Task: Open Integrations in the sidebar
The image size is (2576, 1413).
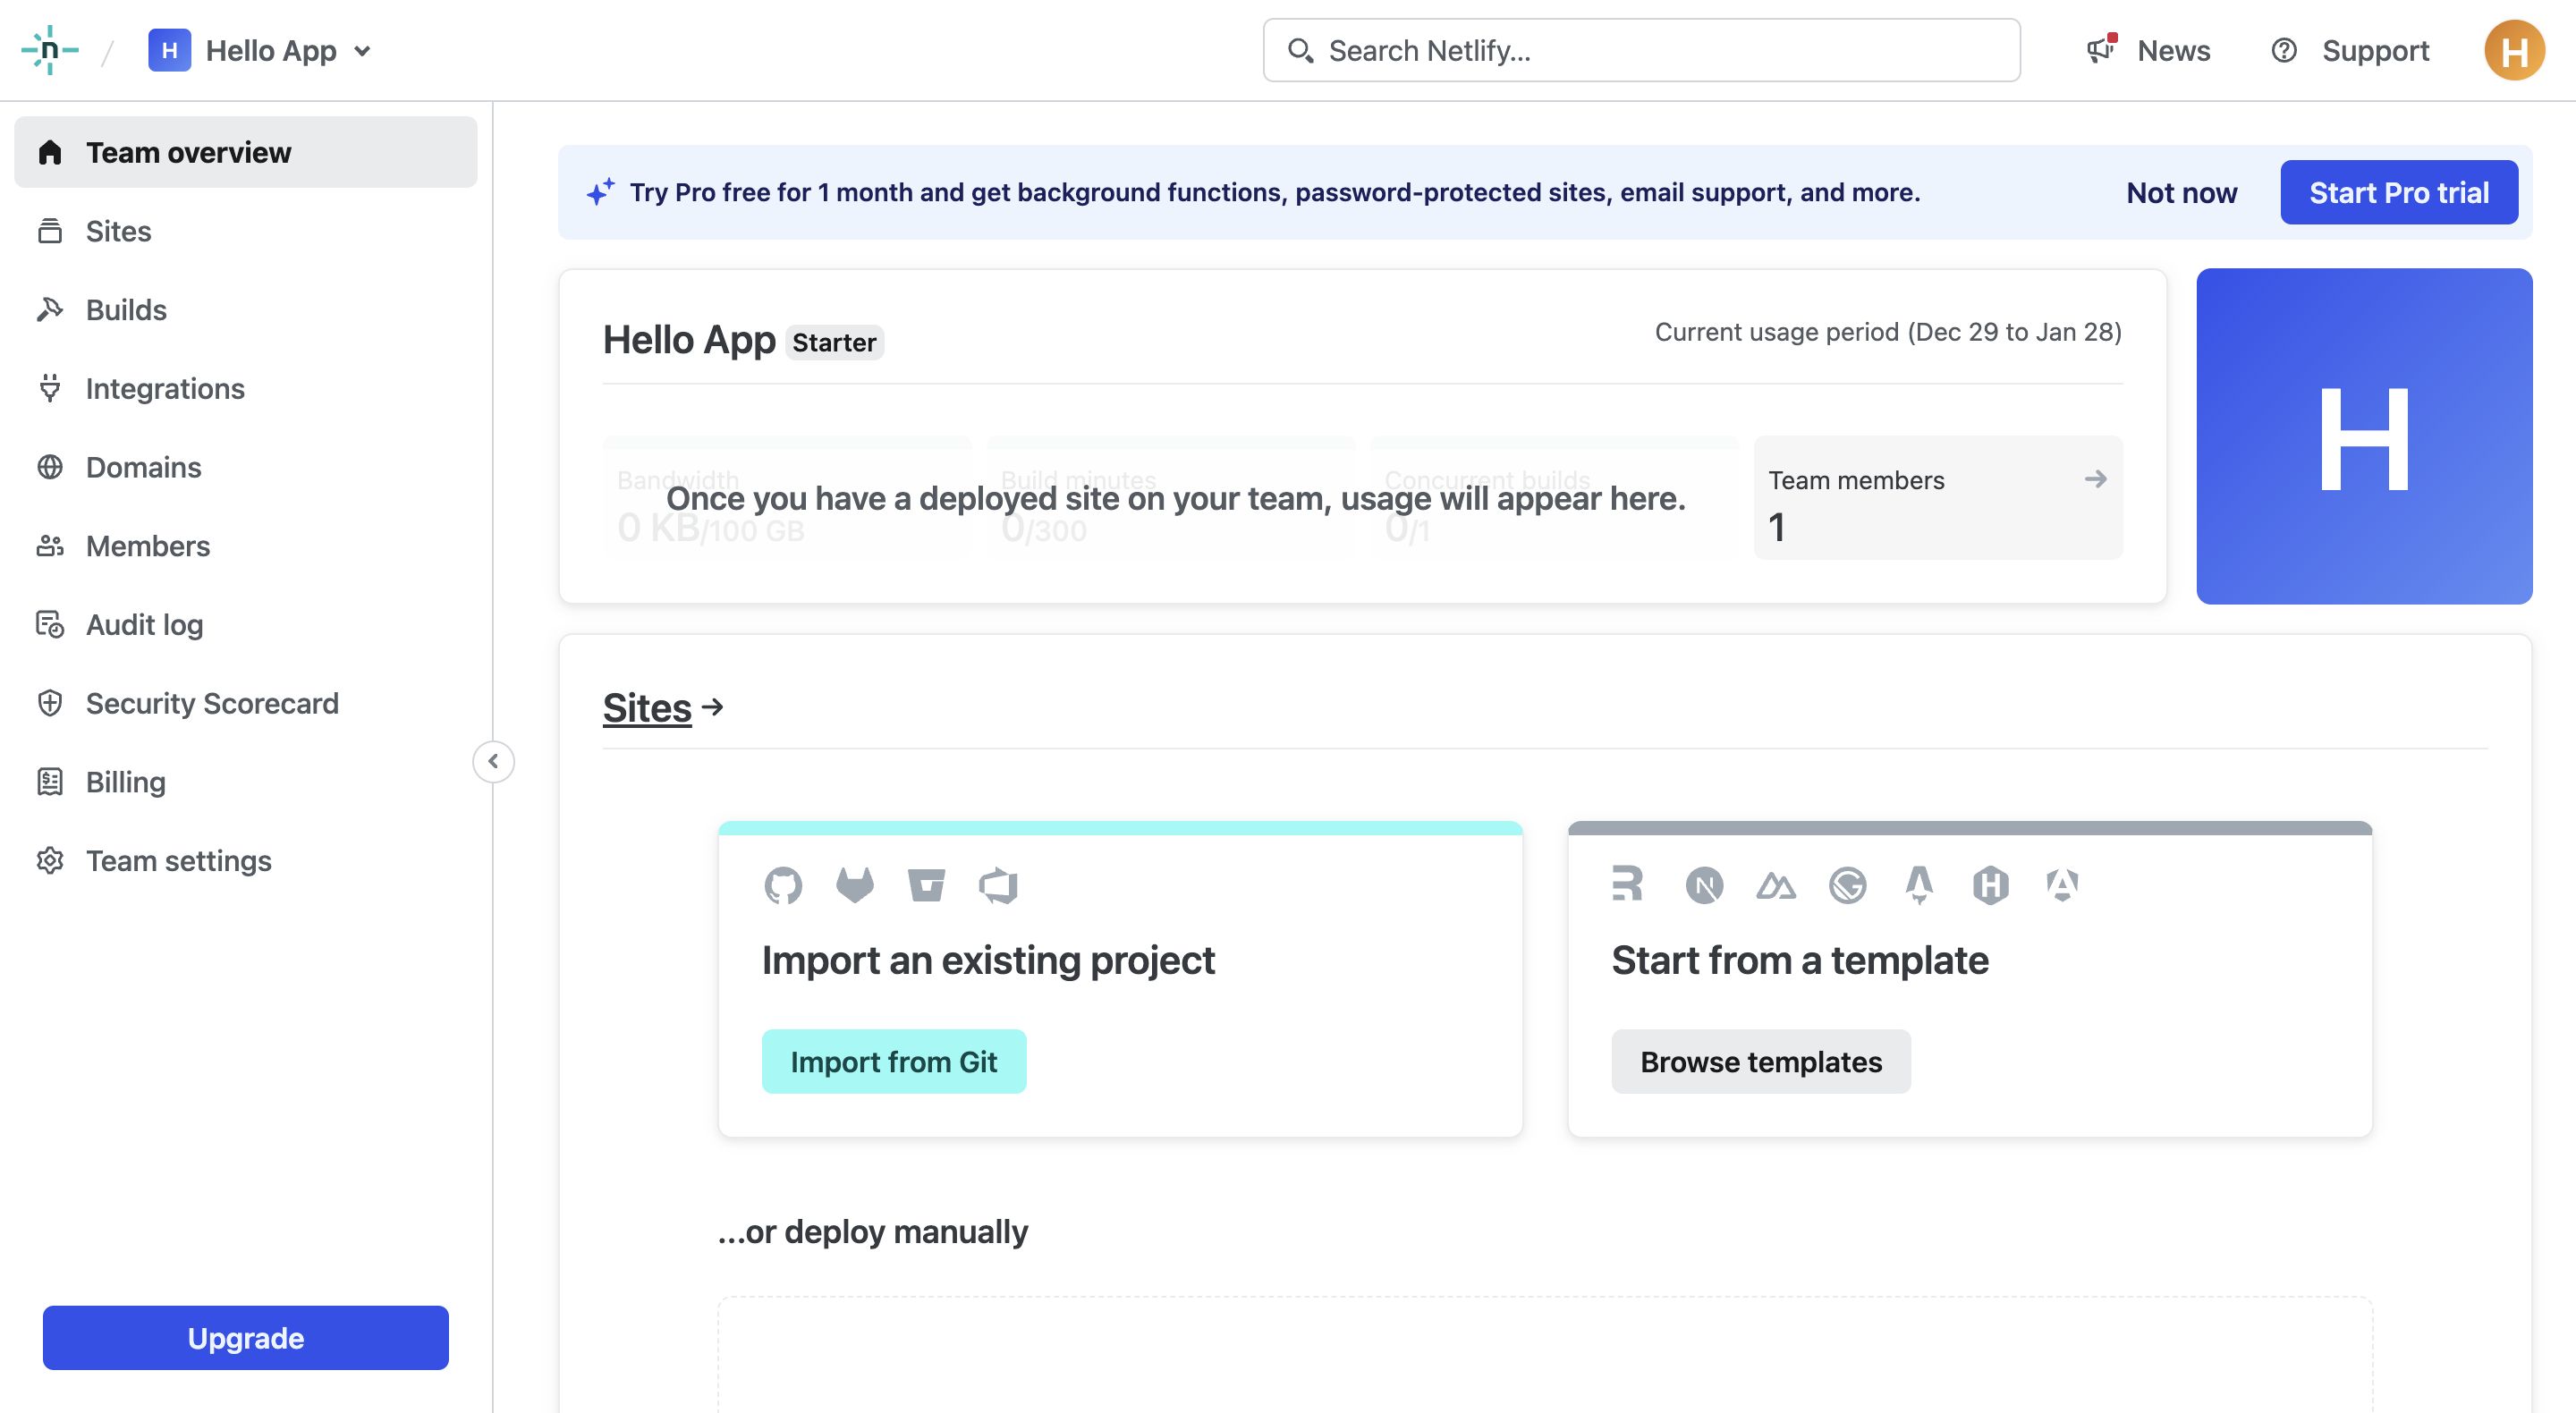Action: coord(246,388)
